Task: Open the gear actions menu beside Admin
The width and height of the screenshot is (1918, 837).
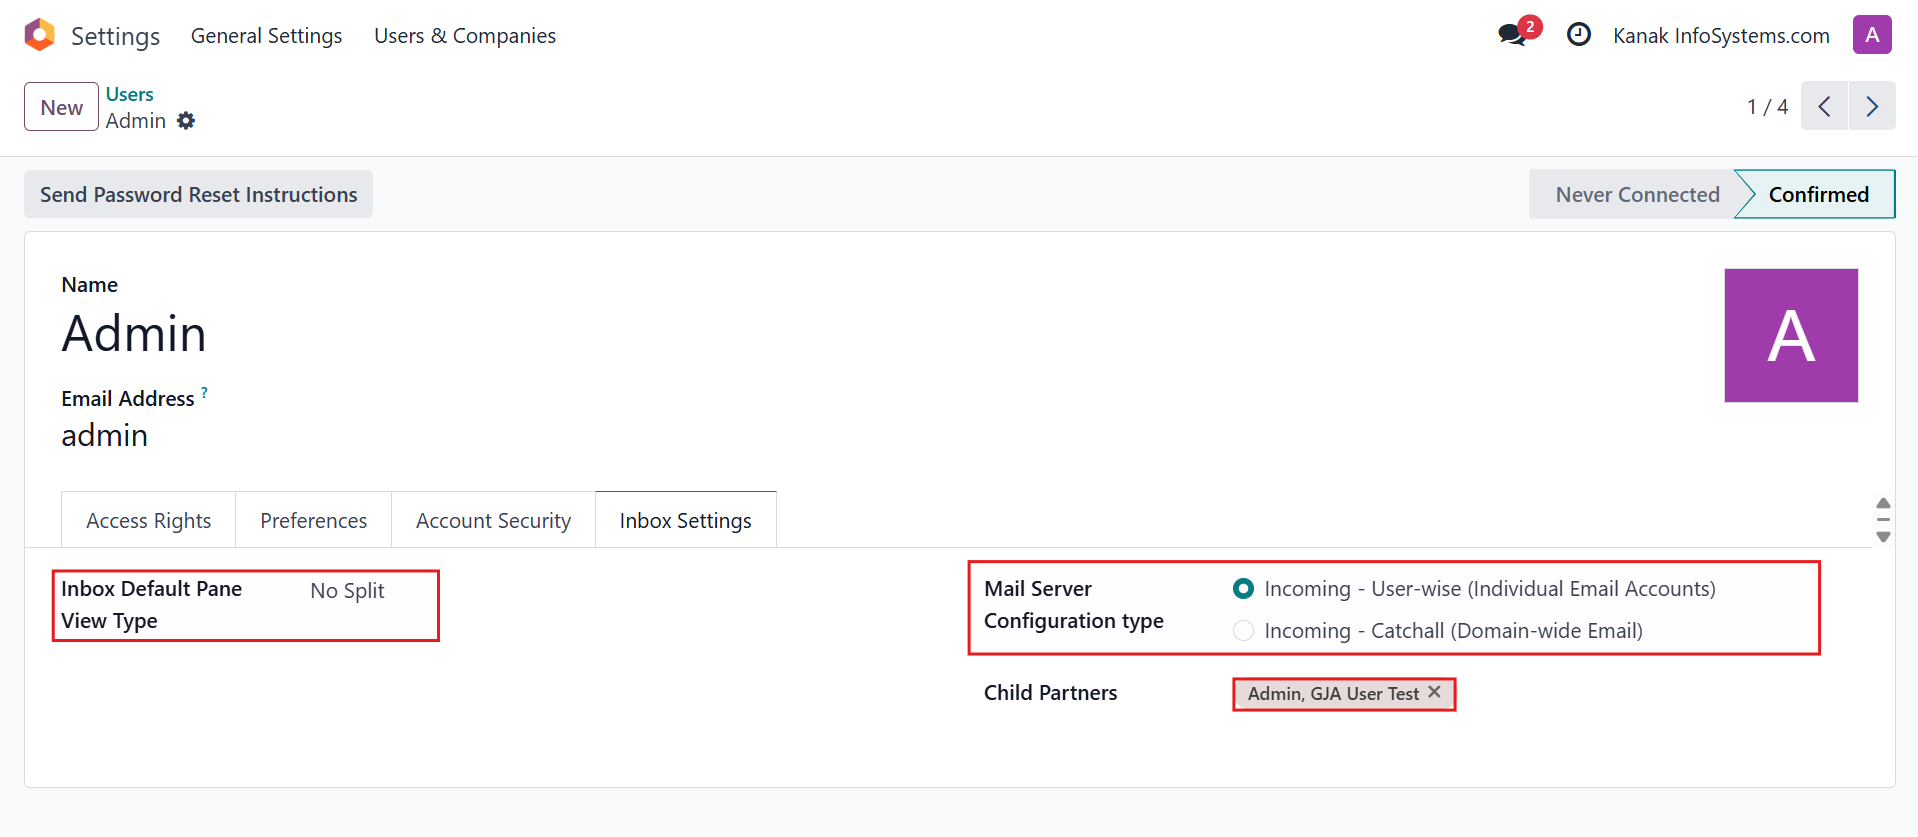Action: [x=186, y=121]
